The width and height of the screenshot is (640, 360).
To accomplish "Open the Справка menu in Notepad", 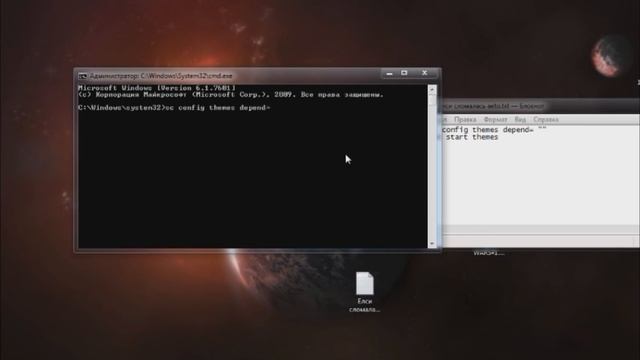I will pyautogui.click(x=546, y=120).
